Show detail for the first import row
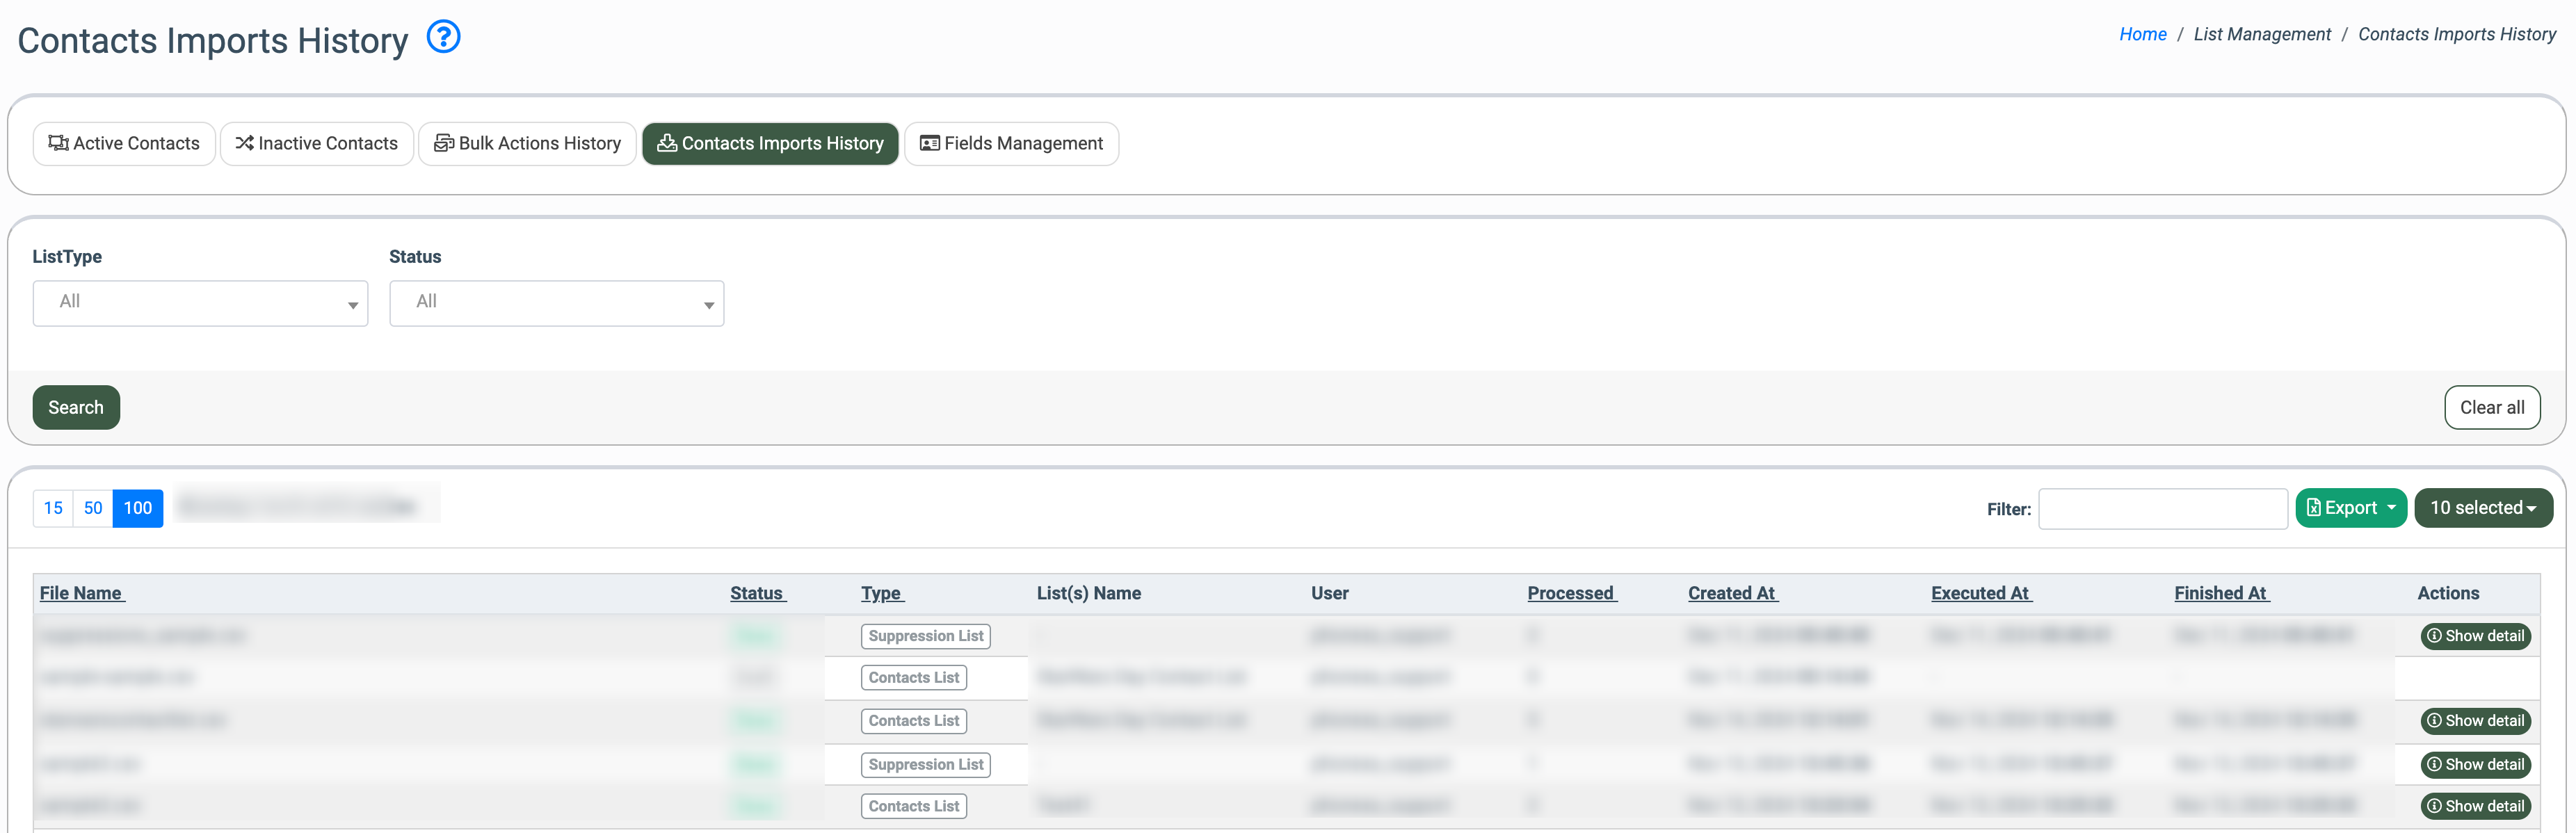This screenshot has height=833, width=2576. pyautogui.click(x=2475, y=636)
